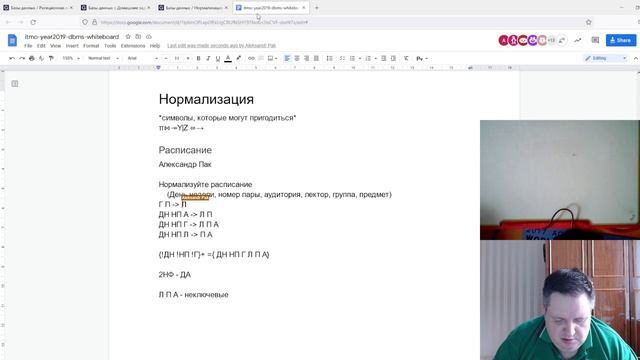
Task: Click the font size field
Action: point(177,58)
